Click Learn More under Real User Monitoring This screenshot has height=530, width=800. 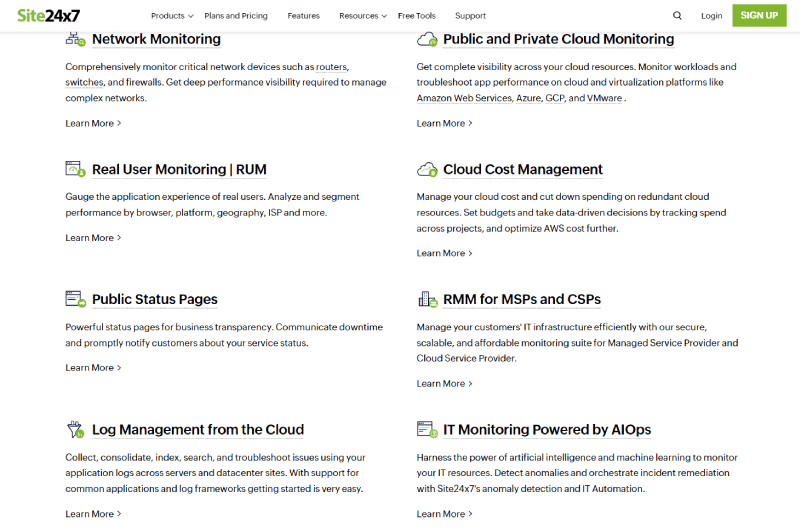[x=93, y=238]
